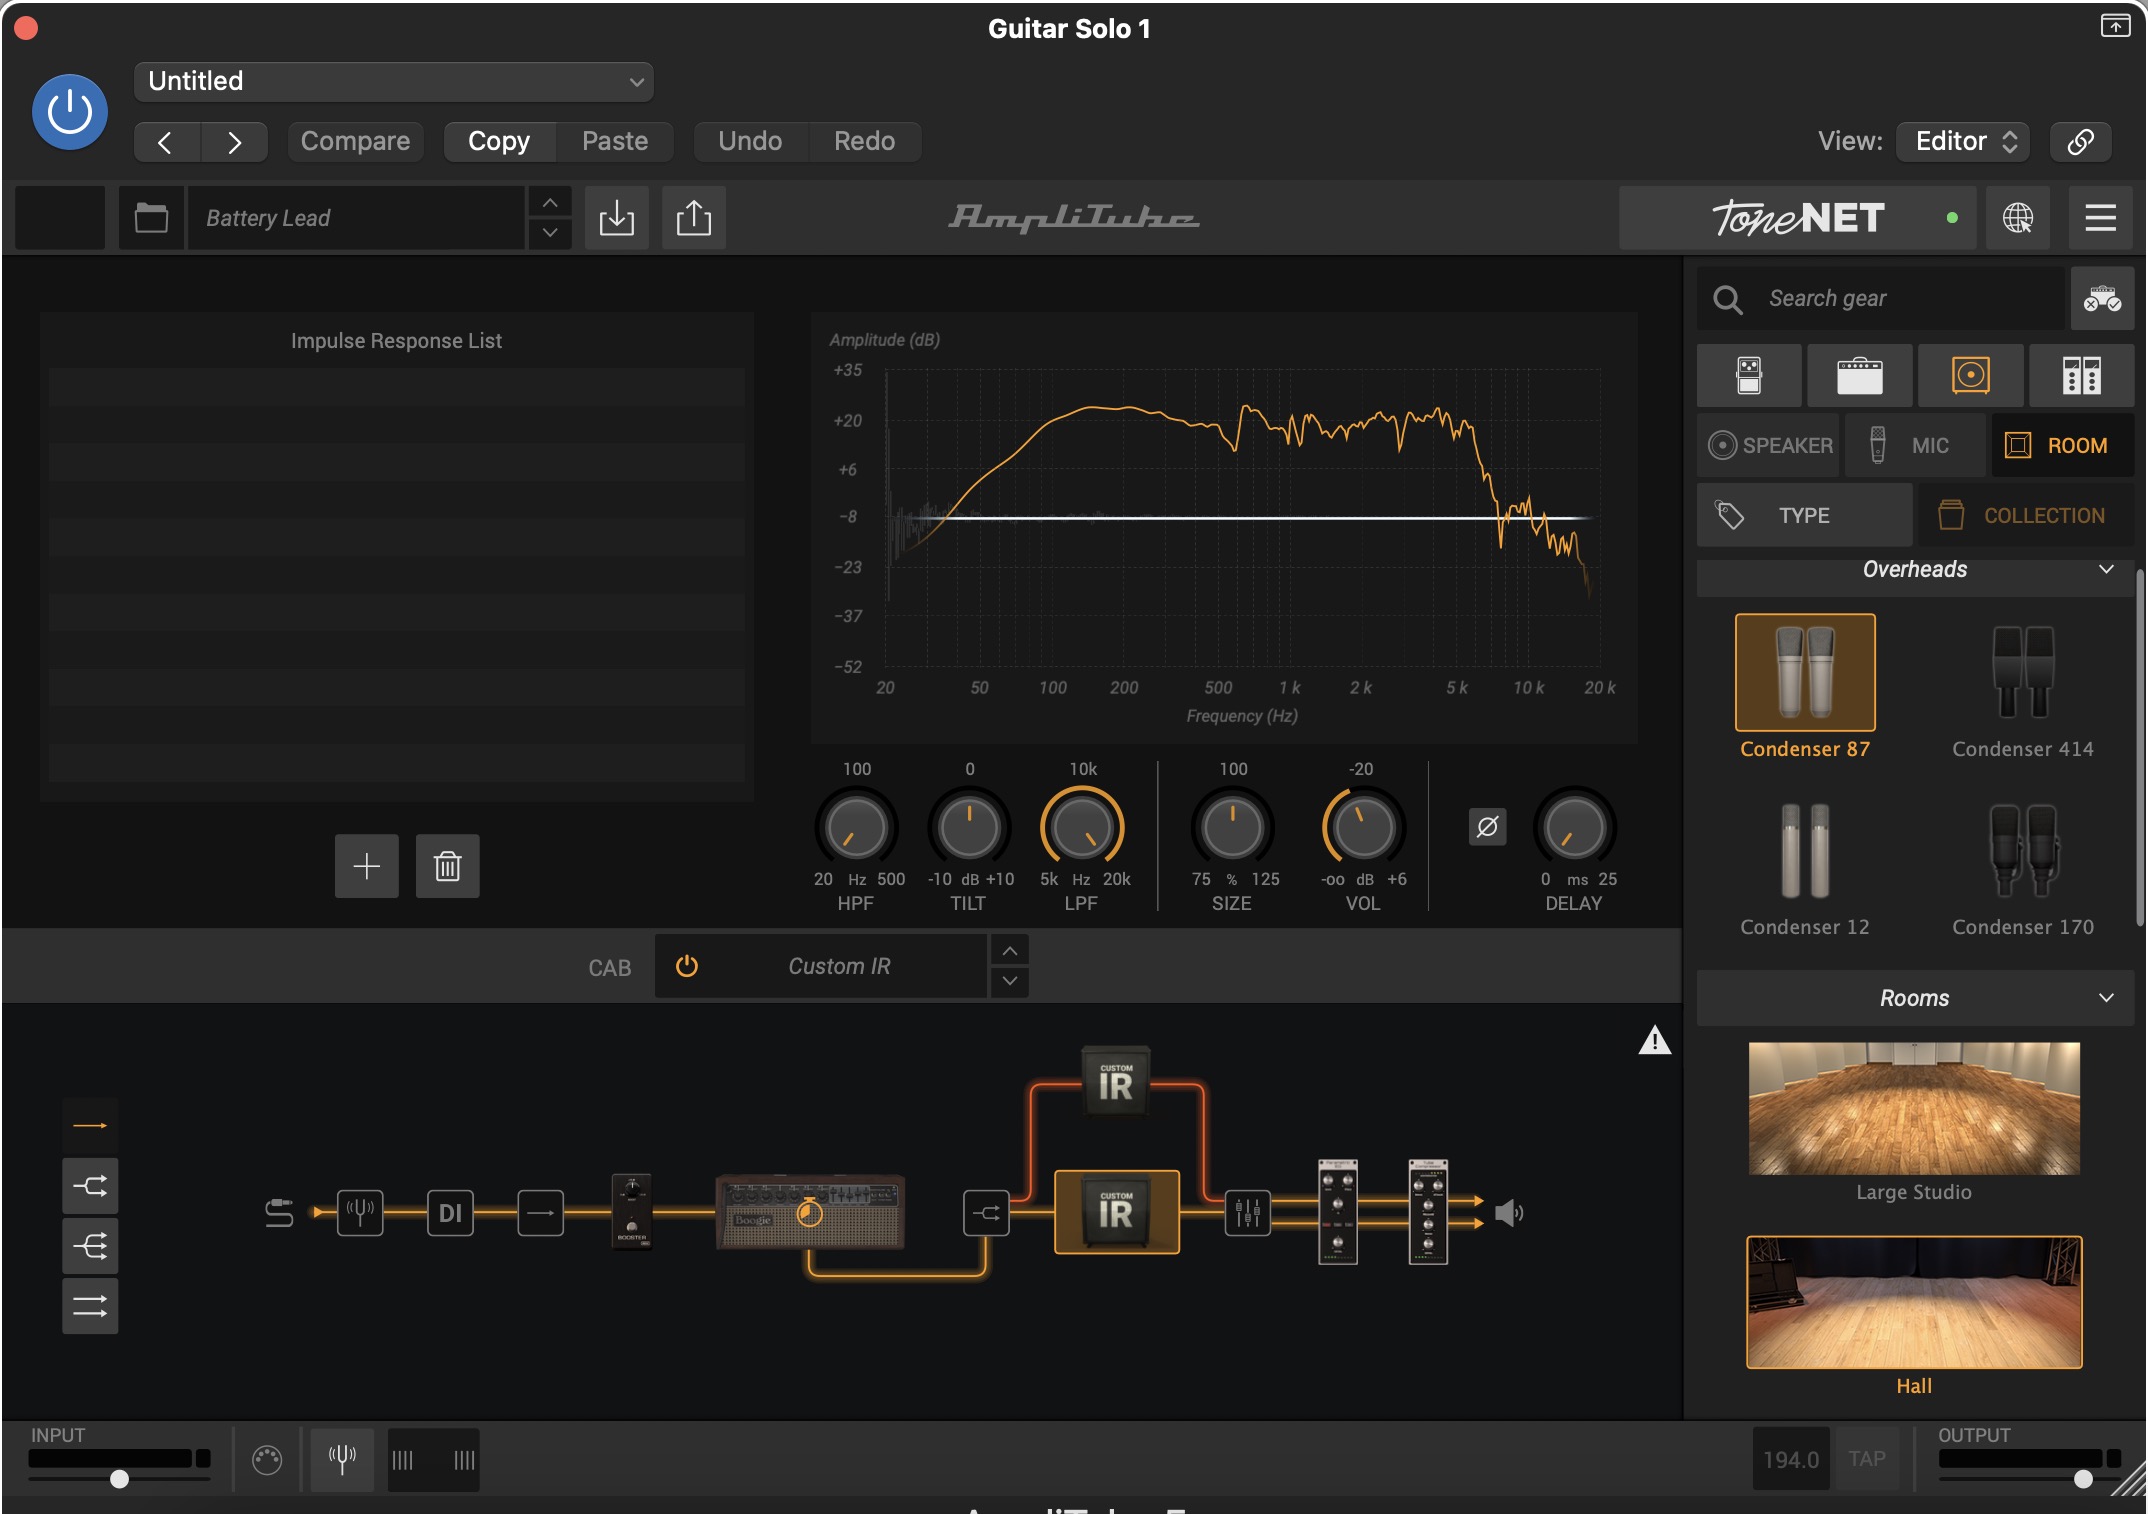Click the warning triangle icon

coord(1655,1041)
